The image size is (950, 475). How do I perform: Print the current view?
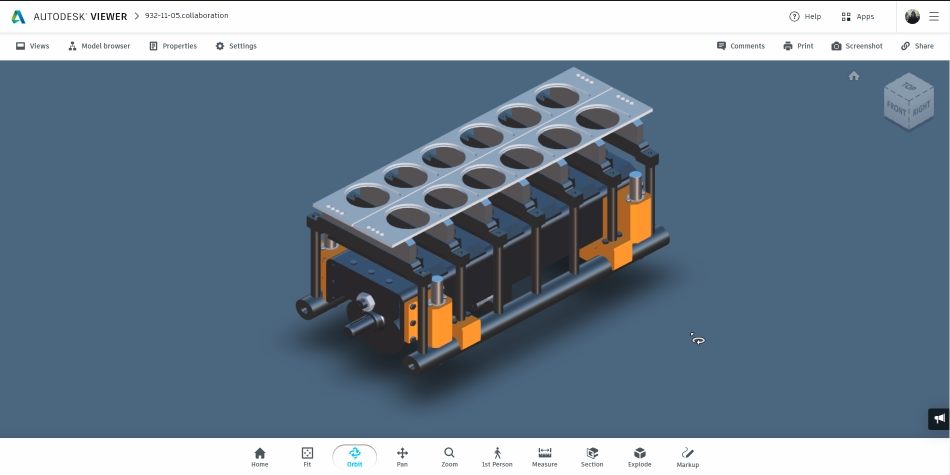coord(798,46)
